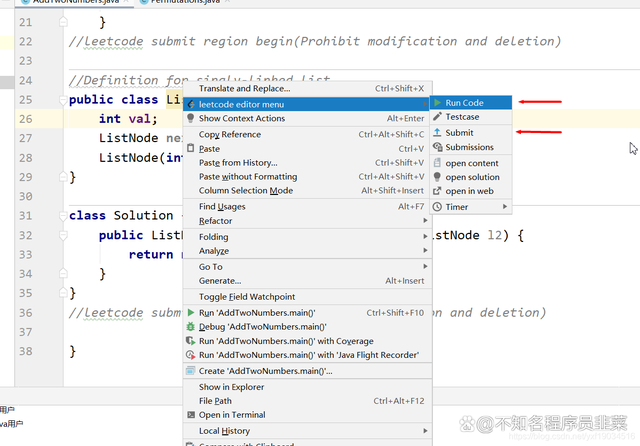Click the leetcode submit region begin comment
Image resolution: width=640 pixels, height=446 pixels.
point(315,41)
